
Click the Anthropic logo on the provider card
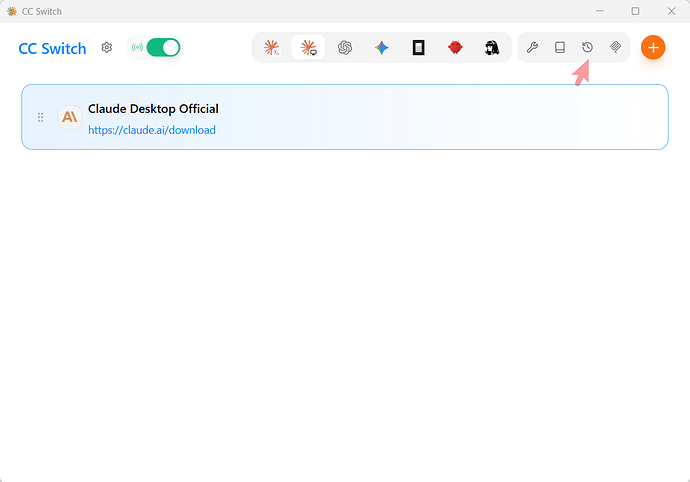pyautogui.click(x=70, y=117)
